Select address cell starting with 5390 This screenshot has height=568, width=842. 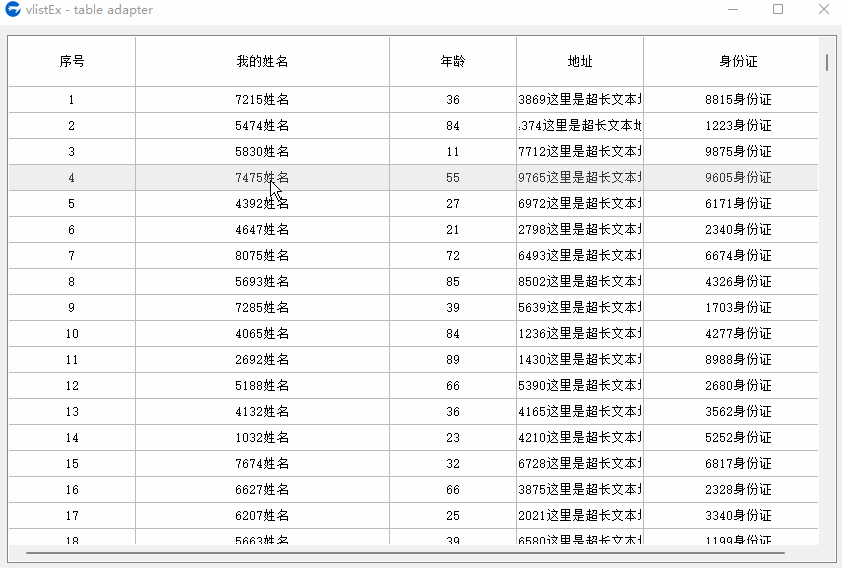pos(580,385)
